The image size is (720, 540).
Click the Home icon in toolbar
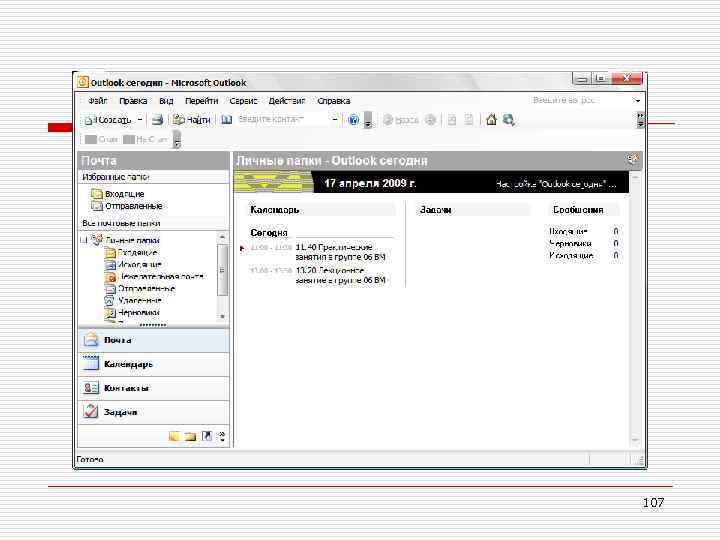coord(491,120)
